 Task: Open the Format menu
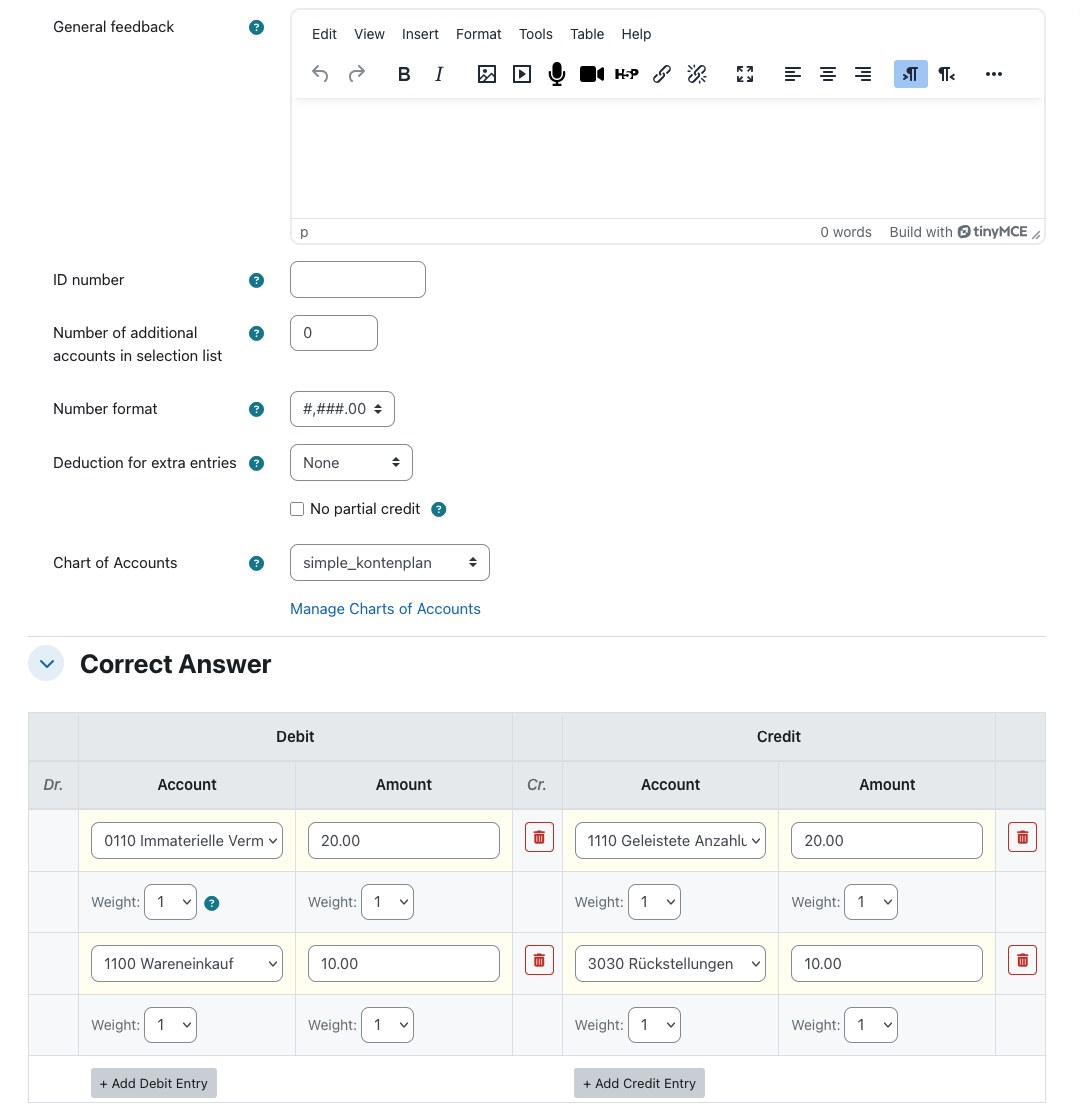pos(478,34)
